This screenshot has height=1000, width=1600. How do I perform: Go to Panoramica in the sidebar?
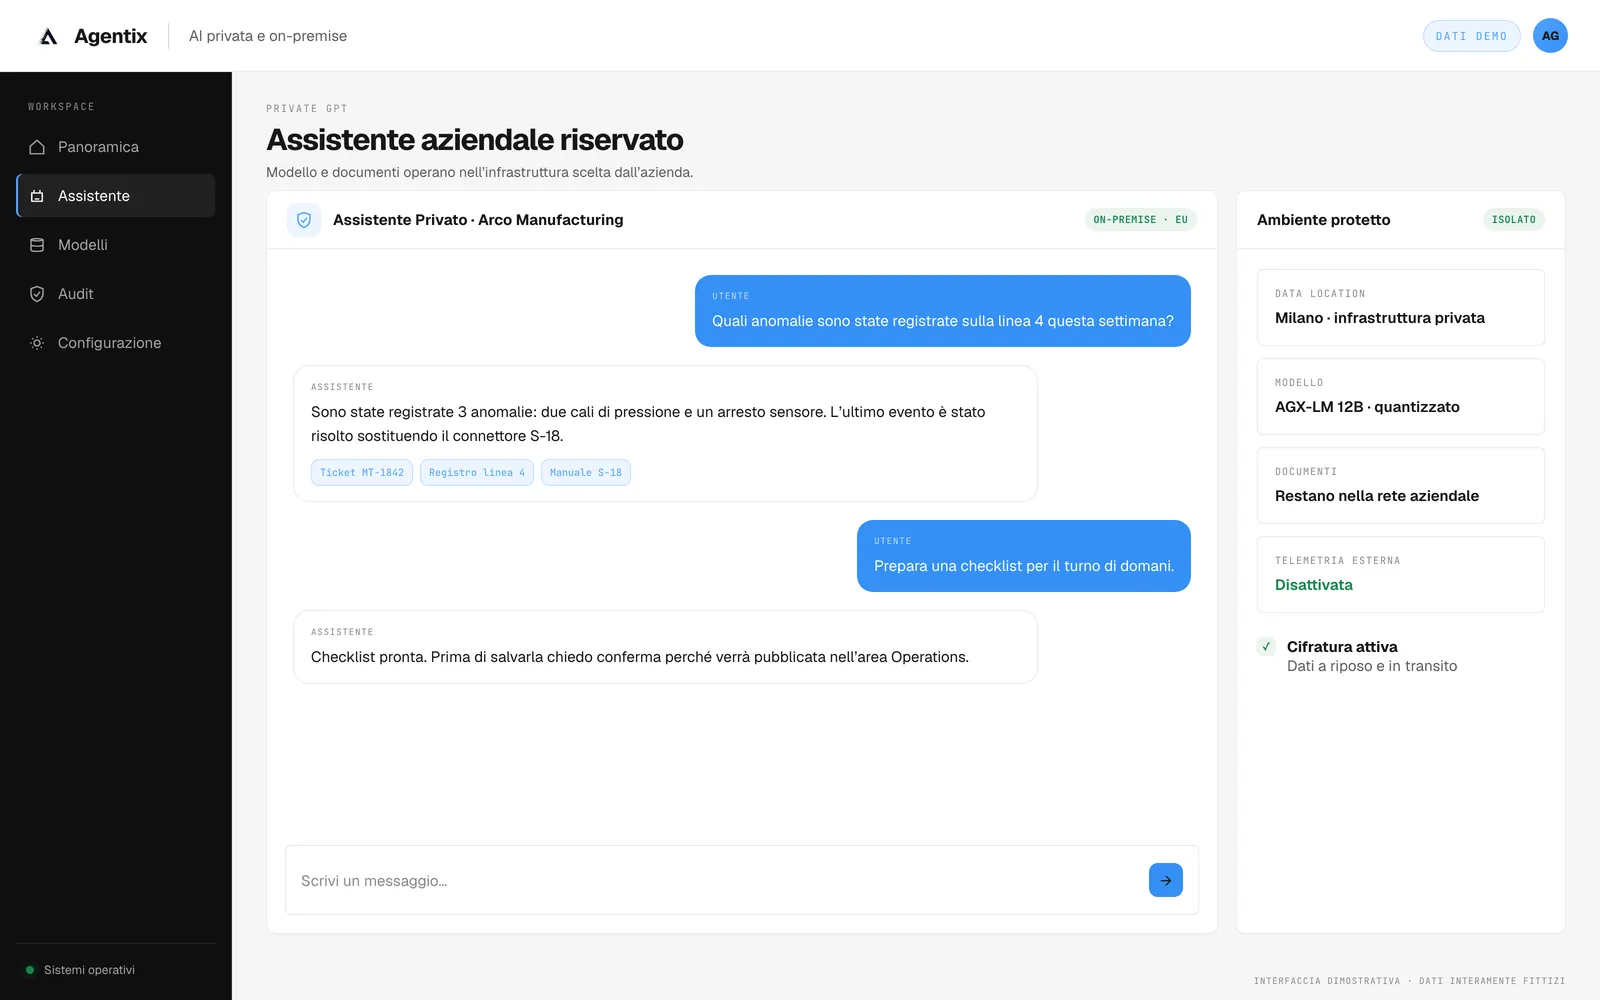(x=116, y=147)
